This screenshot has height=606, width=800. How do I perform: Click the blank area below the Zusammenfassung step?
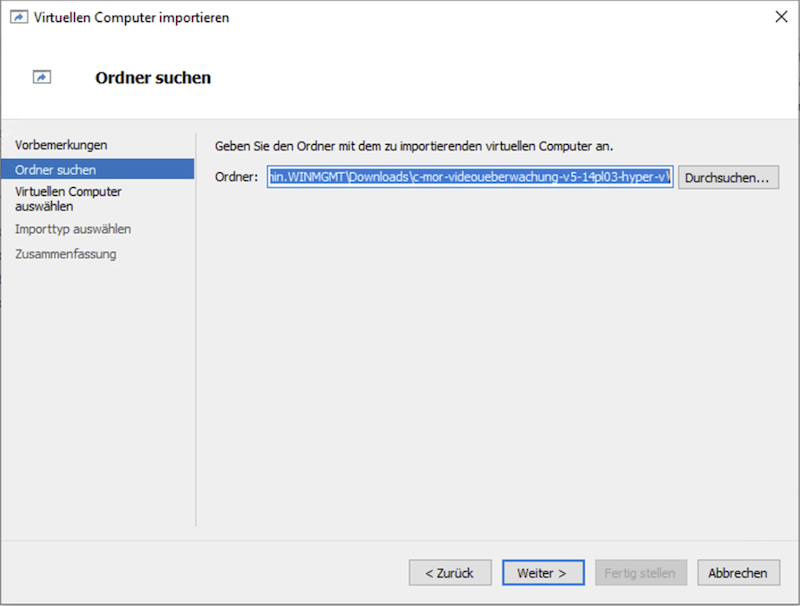pos(98,400)
